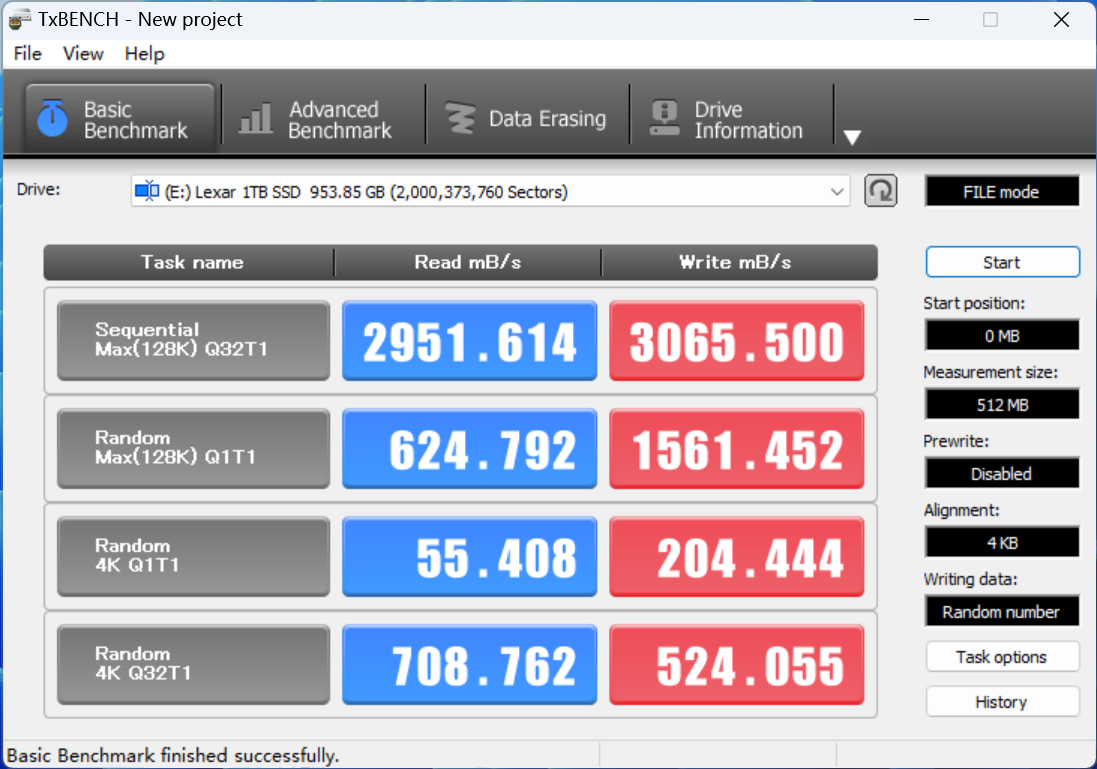Click the Drive: label
Viewport: 1097px width, 769px height.
coord(38,190)
